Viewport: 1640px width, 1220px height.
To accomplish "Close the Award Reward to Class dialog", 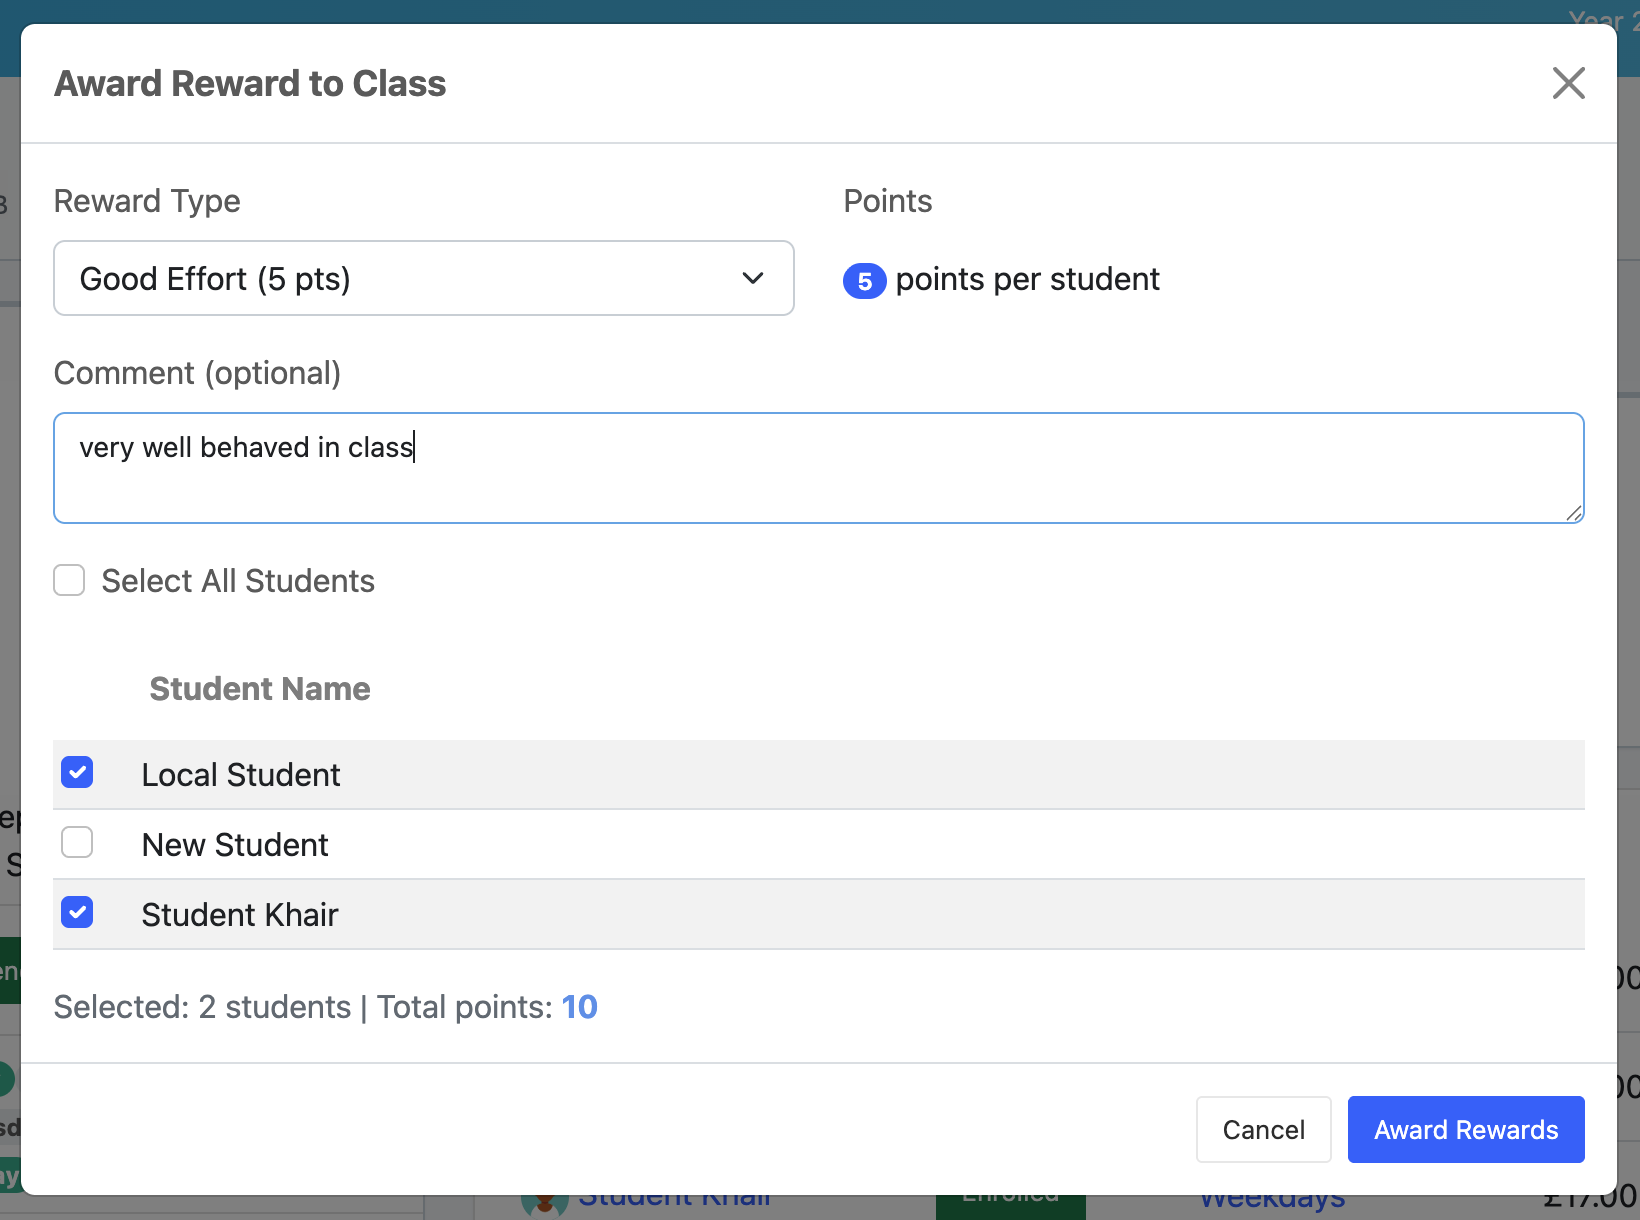I will click(1568, 83).
